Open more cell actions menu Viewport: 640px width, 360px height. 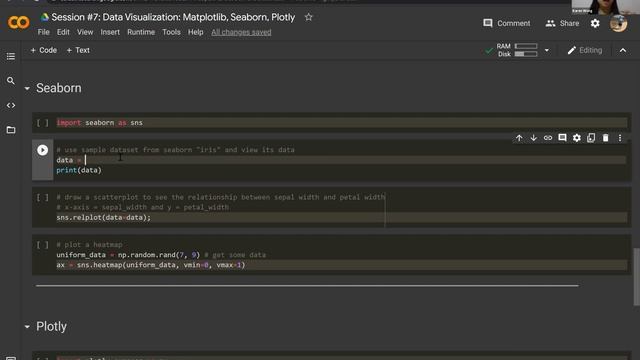[x=620, y=138]
